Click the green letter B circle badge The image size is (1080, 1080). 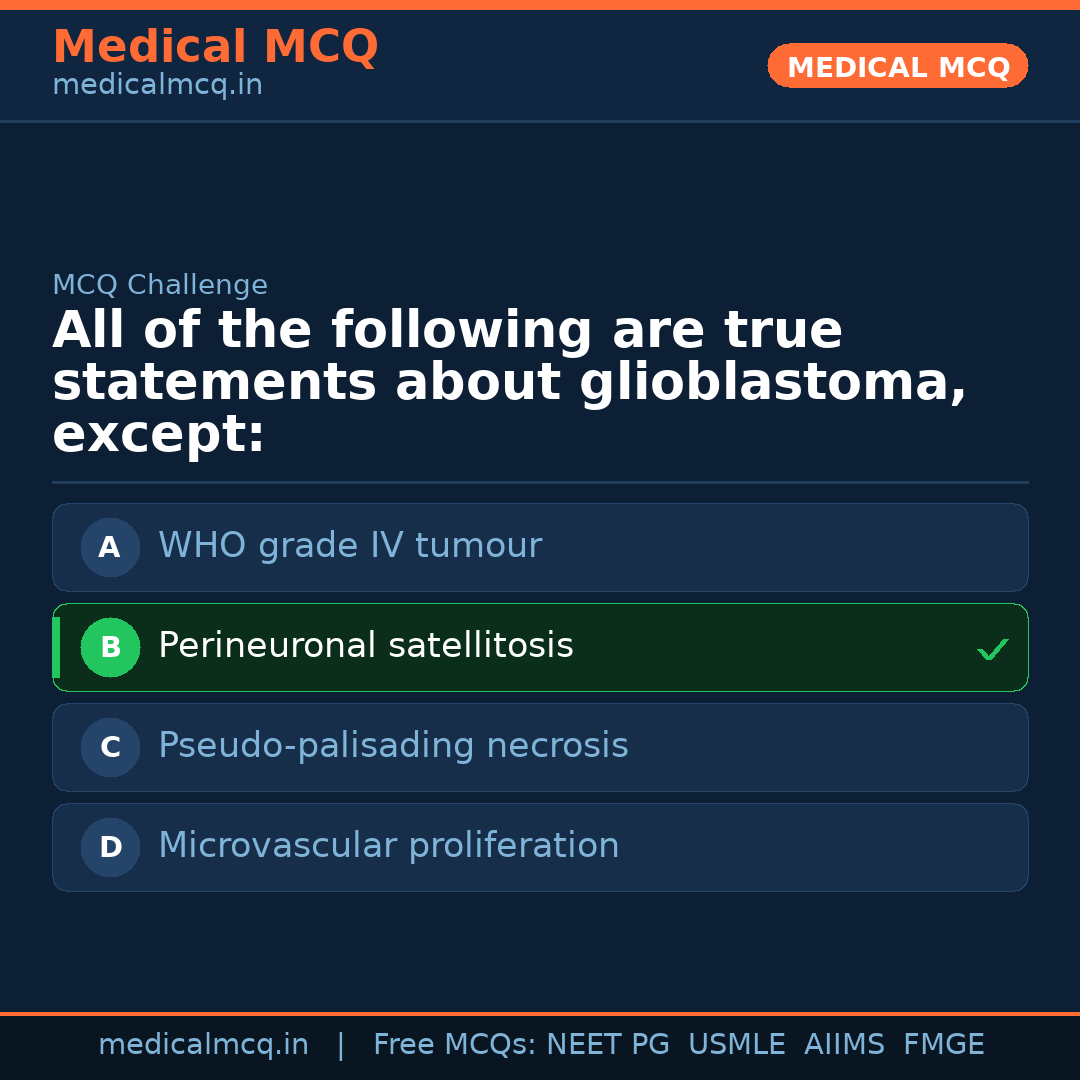[110, 648]
